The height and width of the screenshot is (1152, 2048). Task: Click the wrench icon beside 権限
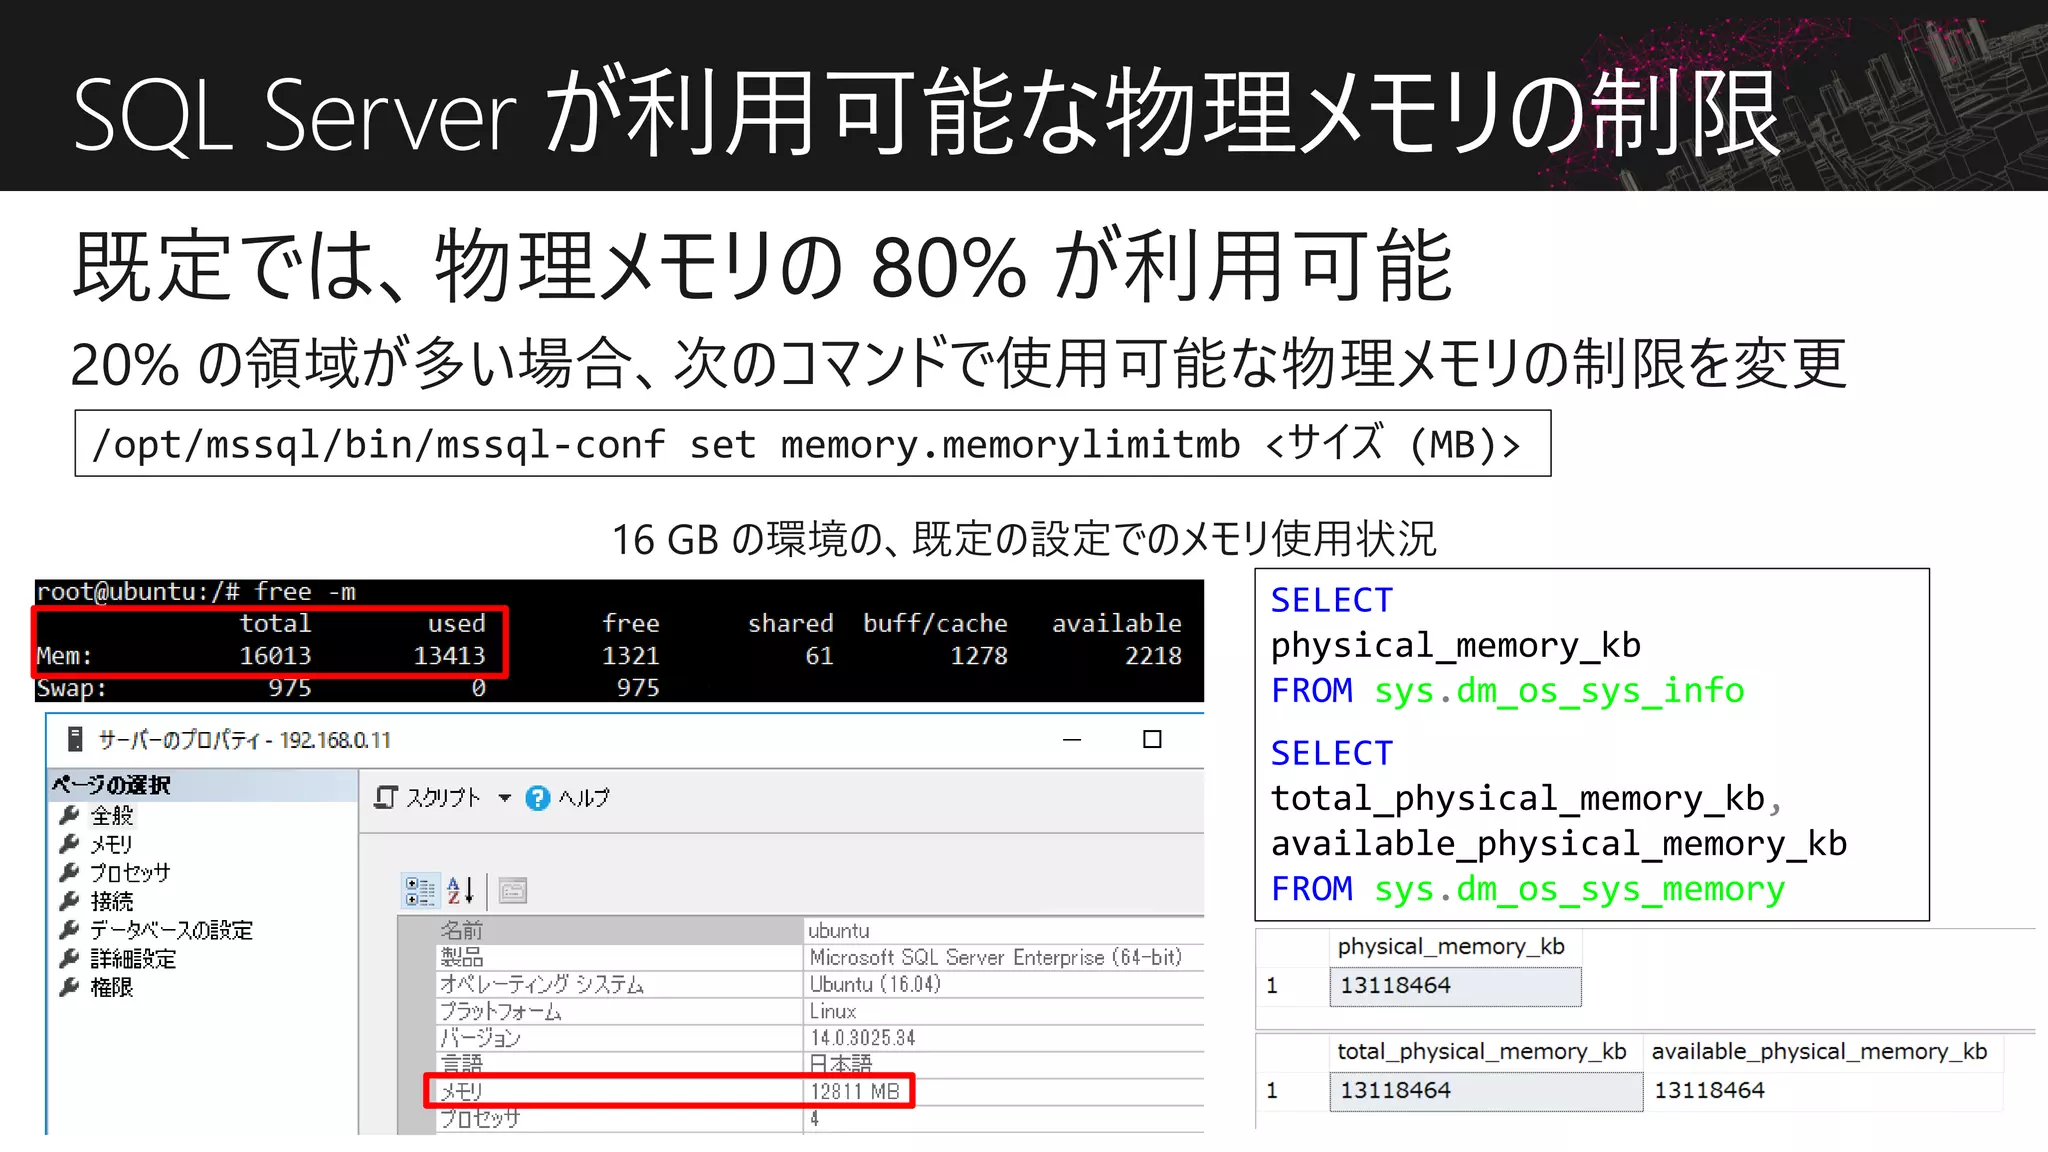point(69,987)
